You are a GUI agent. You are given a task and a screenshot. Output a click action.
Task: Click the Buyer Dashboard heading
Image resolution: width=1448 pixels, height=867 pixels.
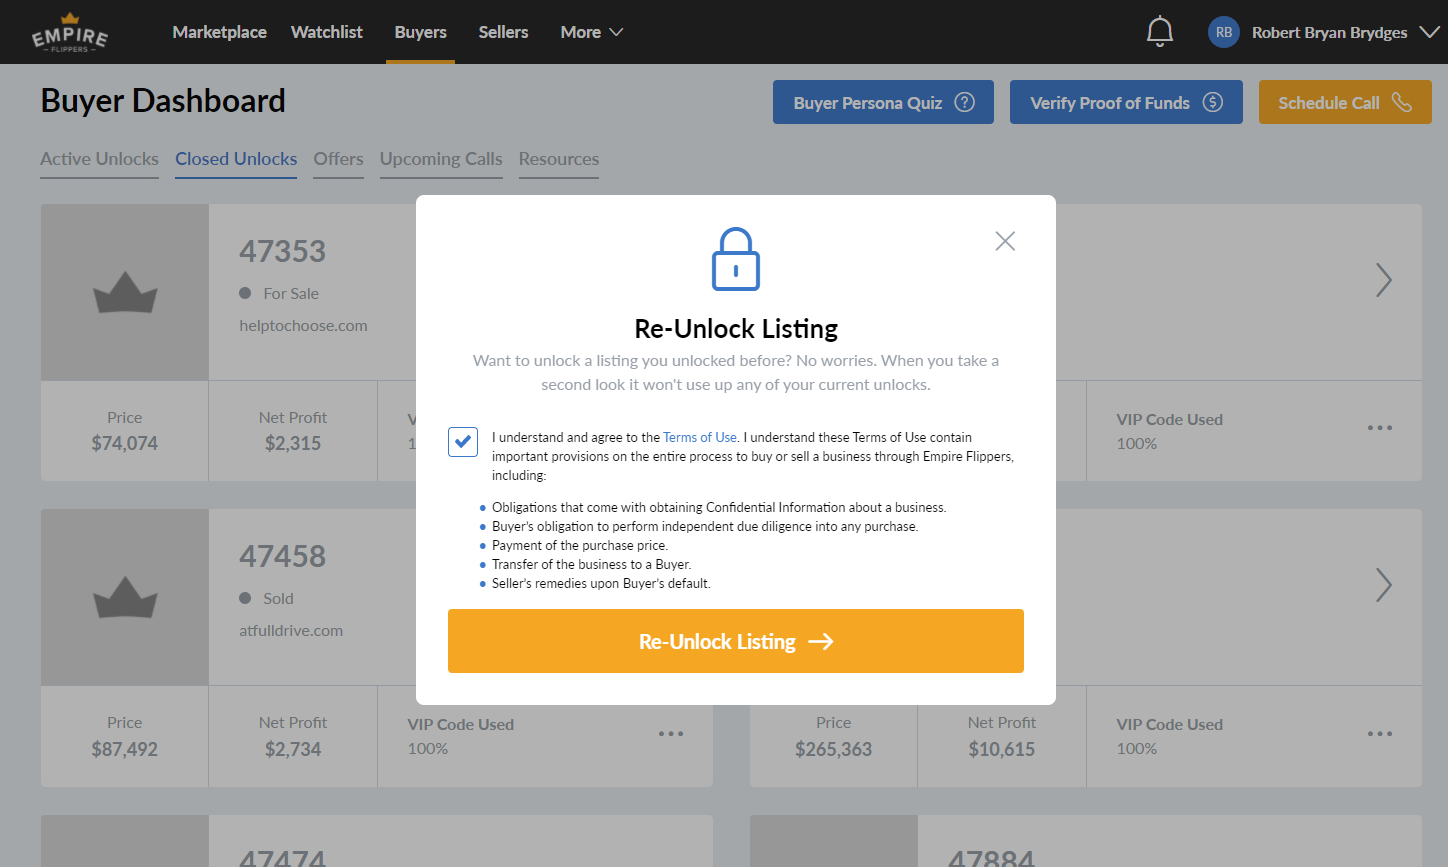[163, 101]
